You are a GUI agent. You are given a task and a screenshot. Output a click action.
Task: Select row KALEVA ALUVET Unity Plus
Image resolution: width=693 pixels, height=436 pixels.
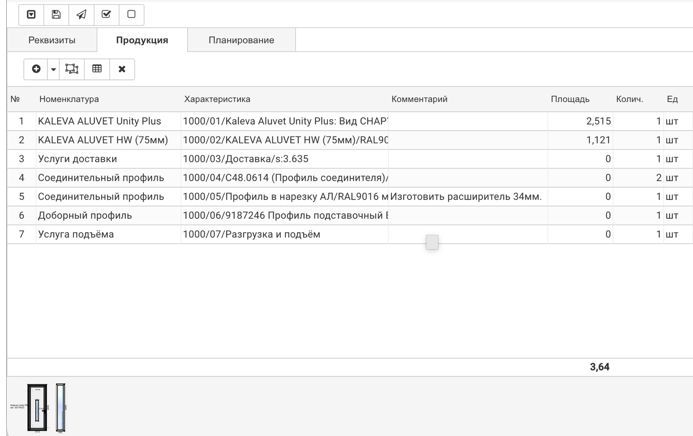pos(99,121)
